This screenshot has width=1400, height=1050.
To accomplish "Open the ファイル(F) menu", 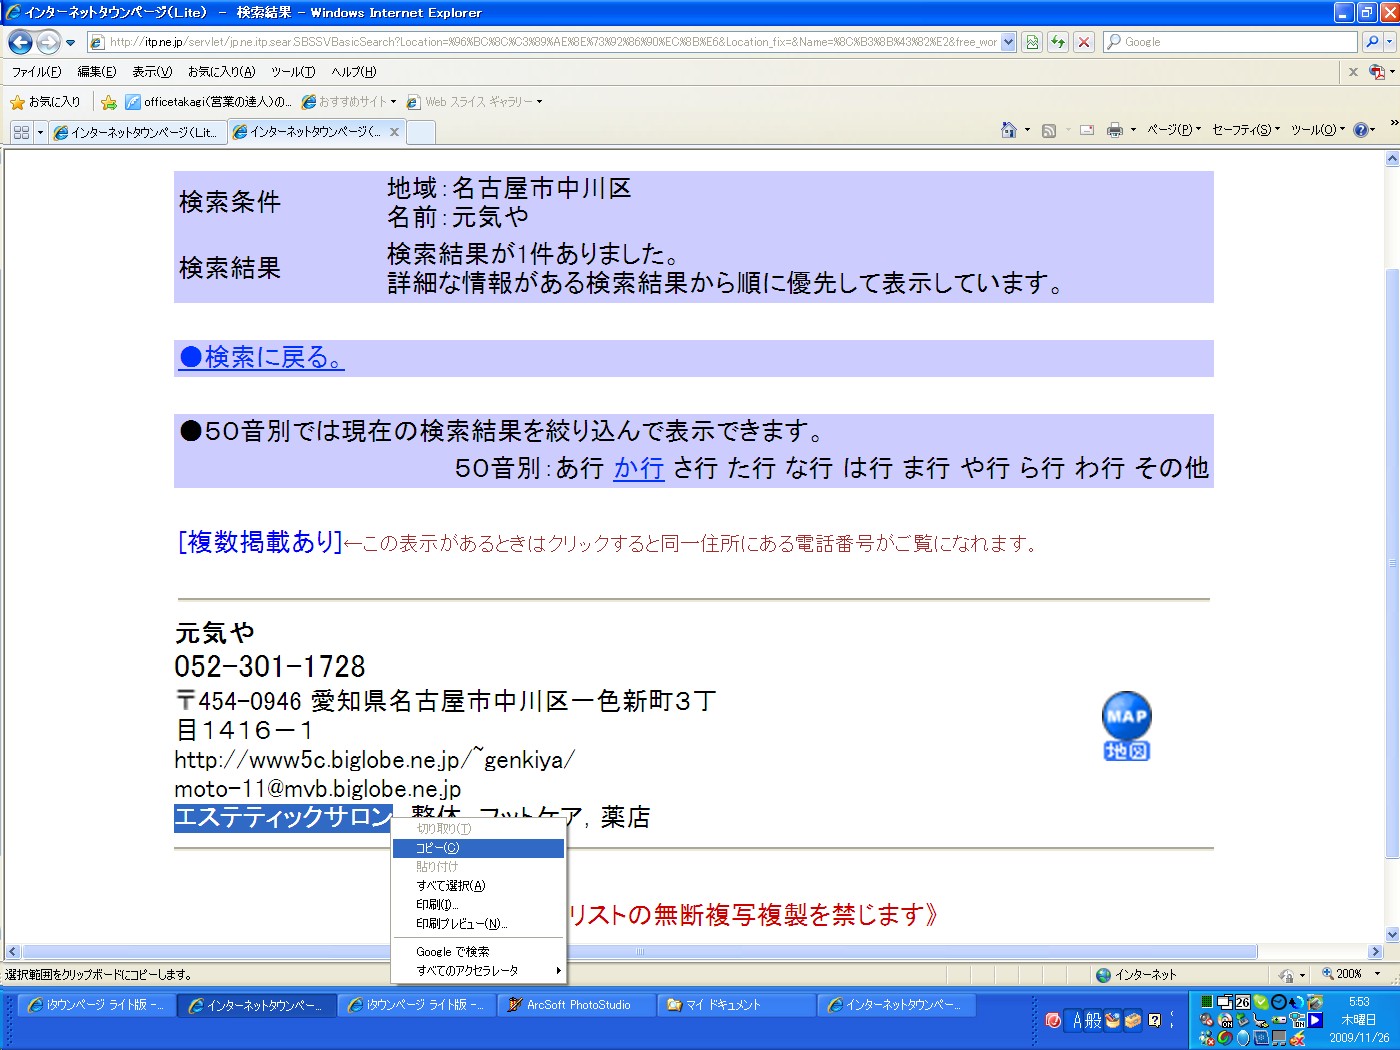I will click(x=37, y=72).
